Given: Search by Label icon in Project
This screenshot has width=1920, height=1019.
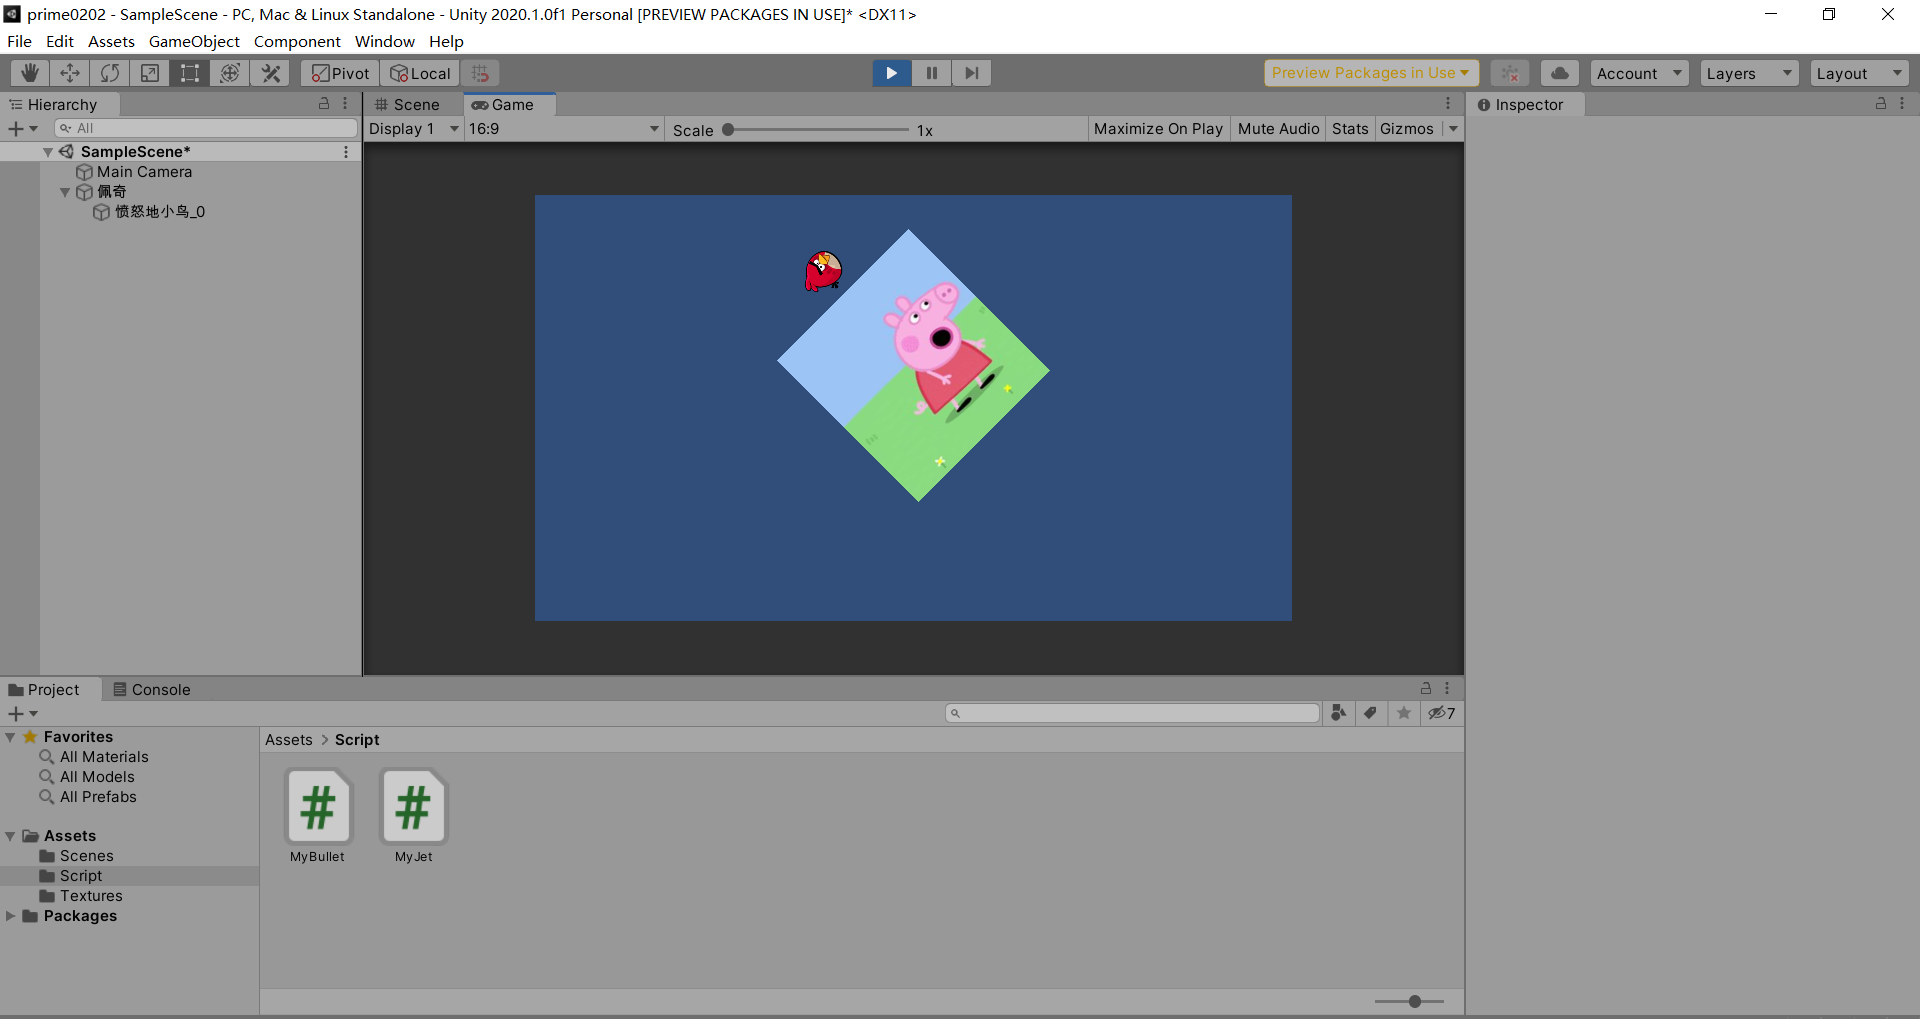Looking at the screenshot, I should pos(1370,713).
